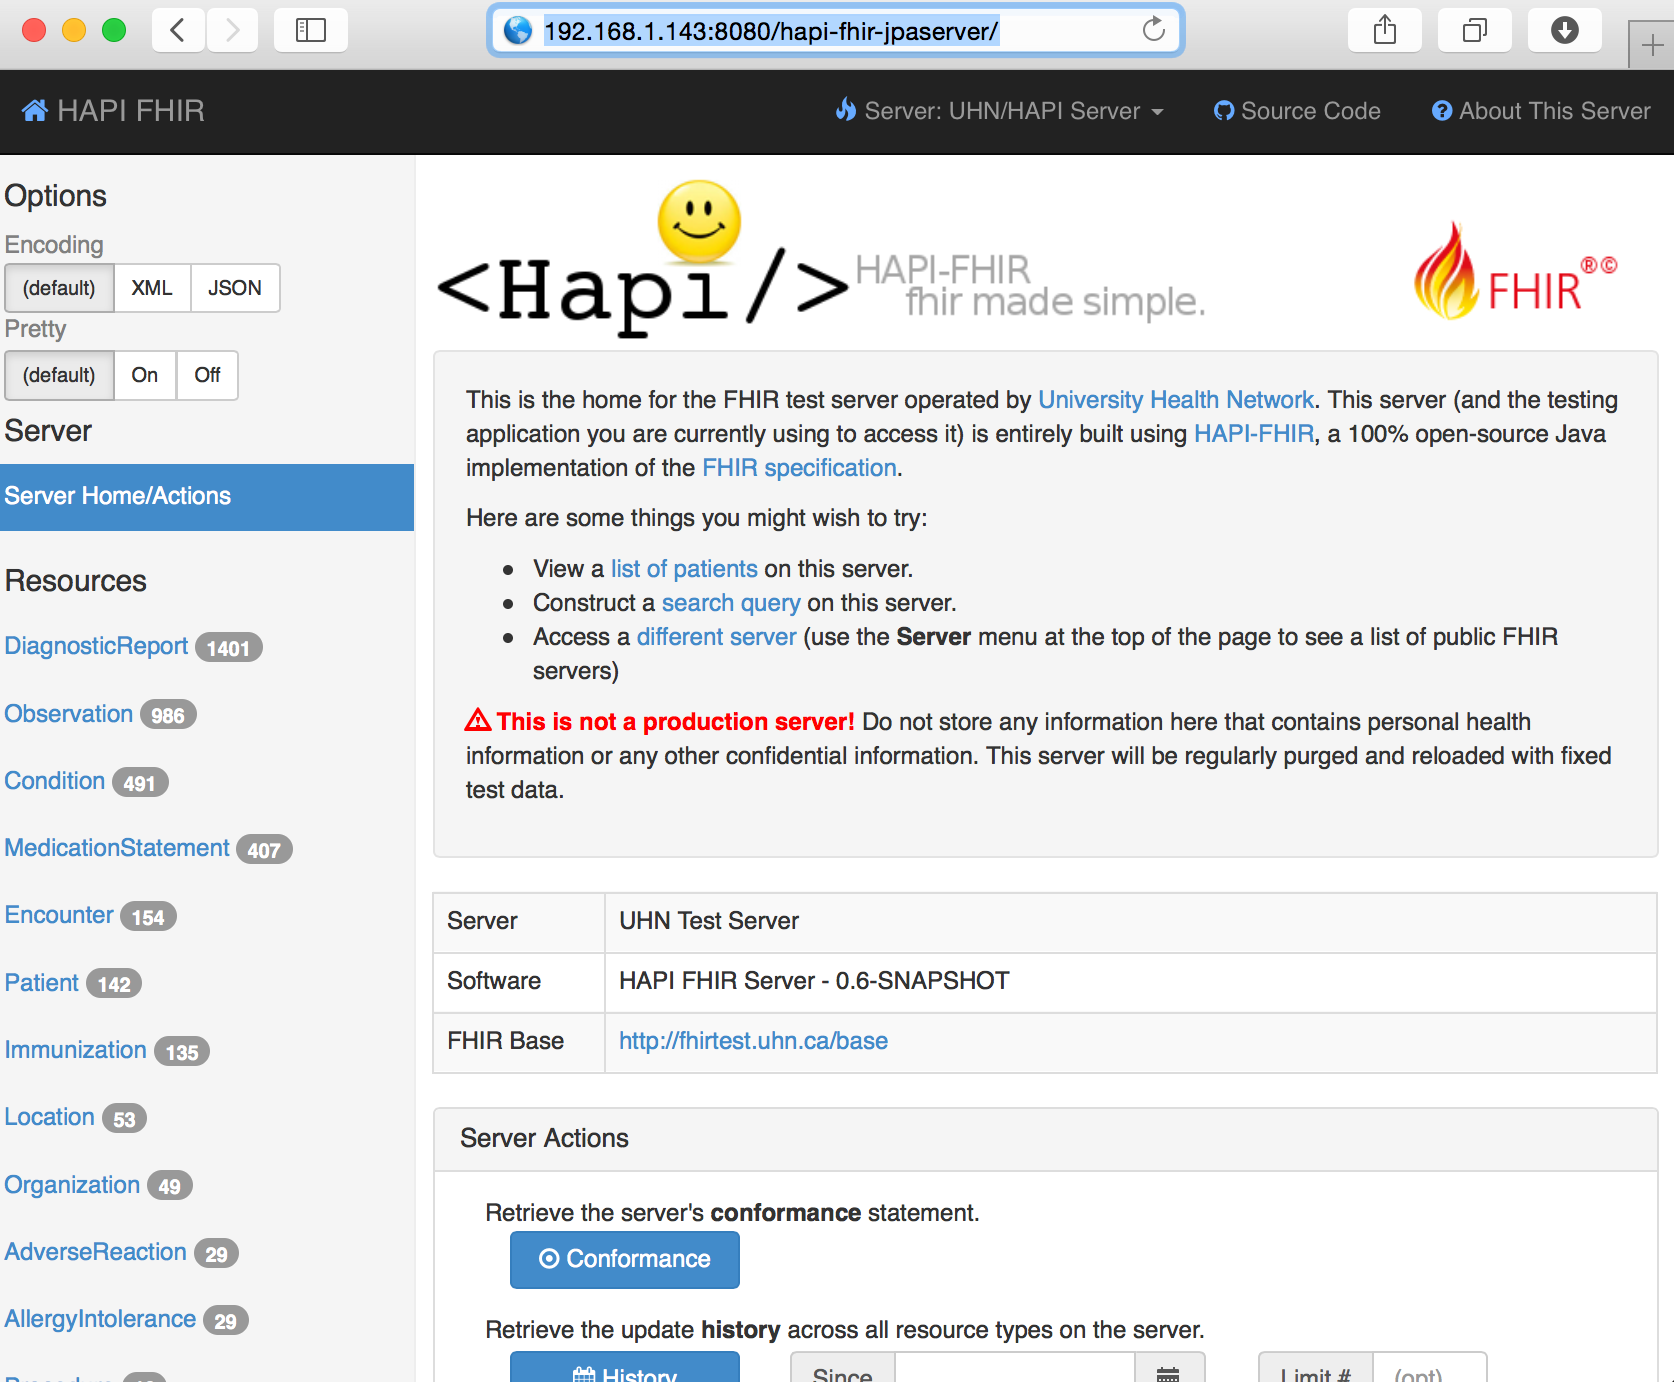Open the search query link
Viewport: 1674px width, 1382px height.
click(x=731, y=603)
